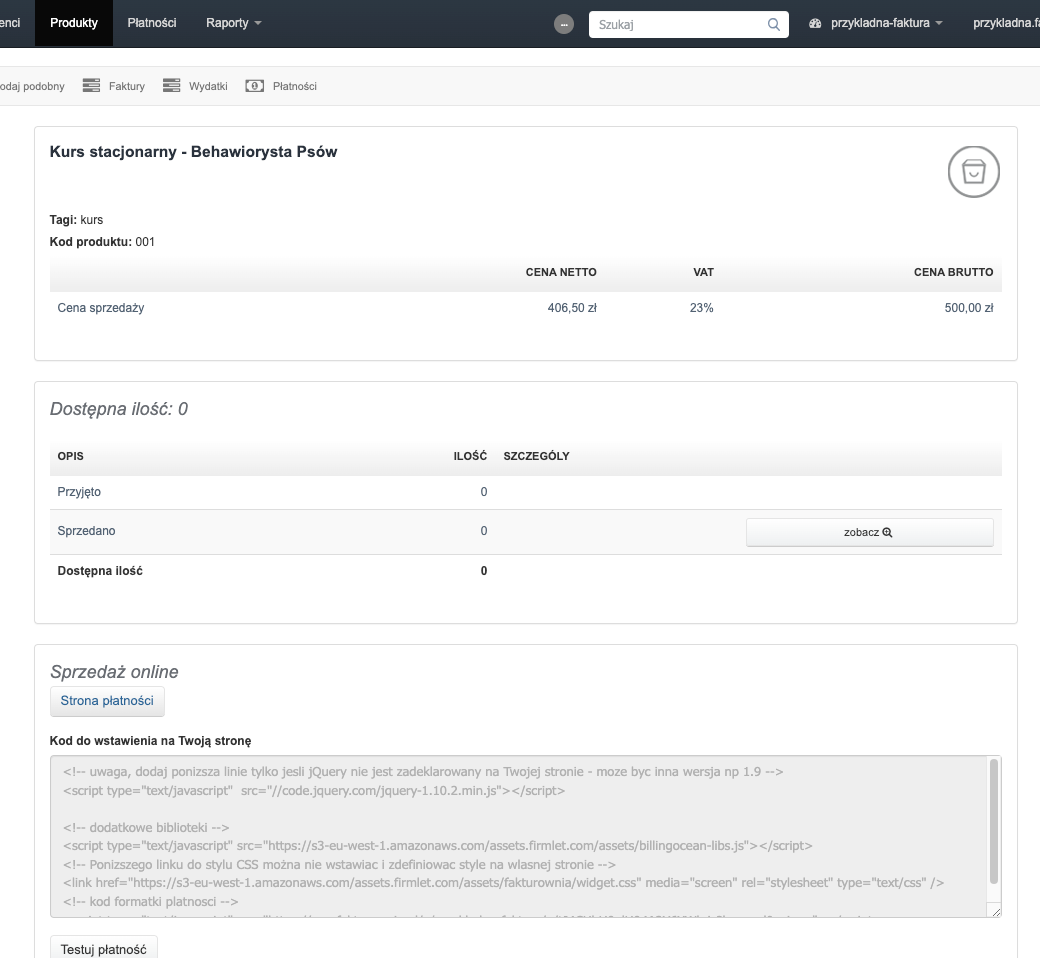Click the Dodaj podobny toolbar link
The height and width of the screenshot is (958, 1040).
pos(32,86)
